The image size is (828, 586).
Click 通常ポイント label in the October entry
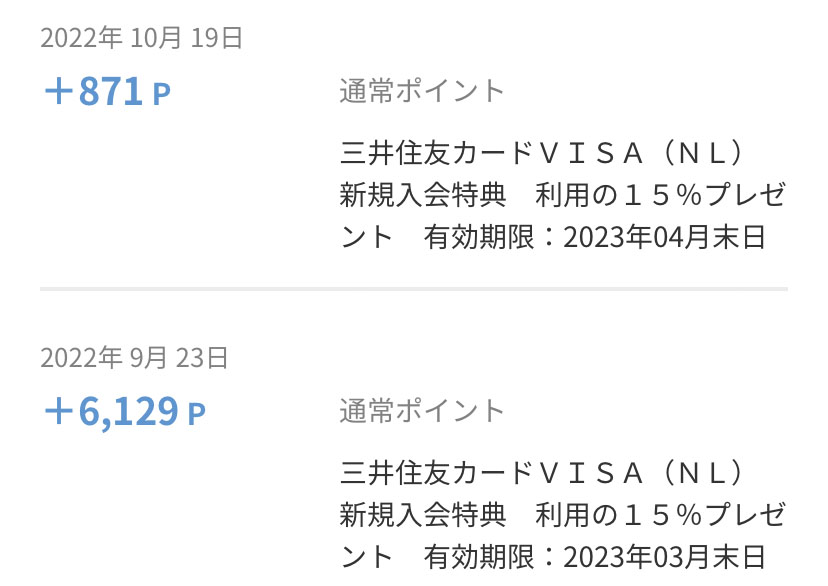click(x=422, y=91)
